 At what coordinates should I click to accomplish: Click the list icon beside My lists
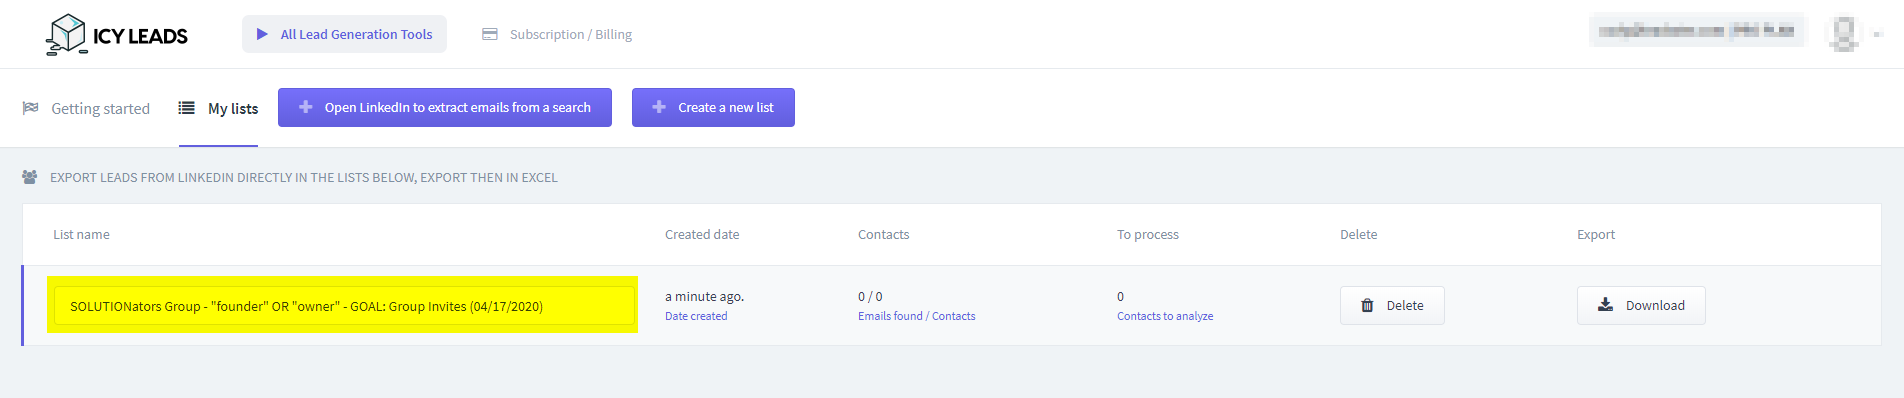187,108
